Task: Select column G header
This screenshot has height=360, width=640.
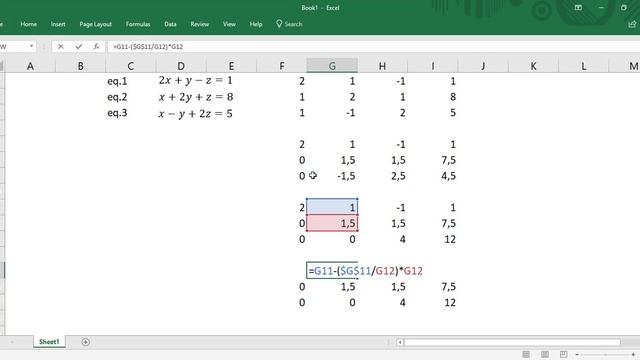Action: click(x=332, y=66)
